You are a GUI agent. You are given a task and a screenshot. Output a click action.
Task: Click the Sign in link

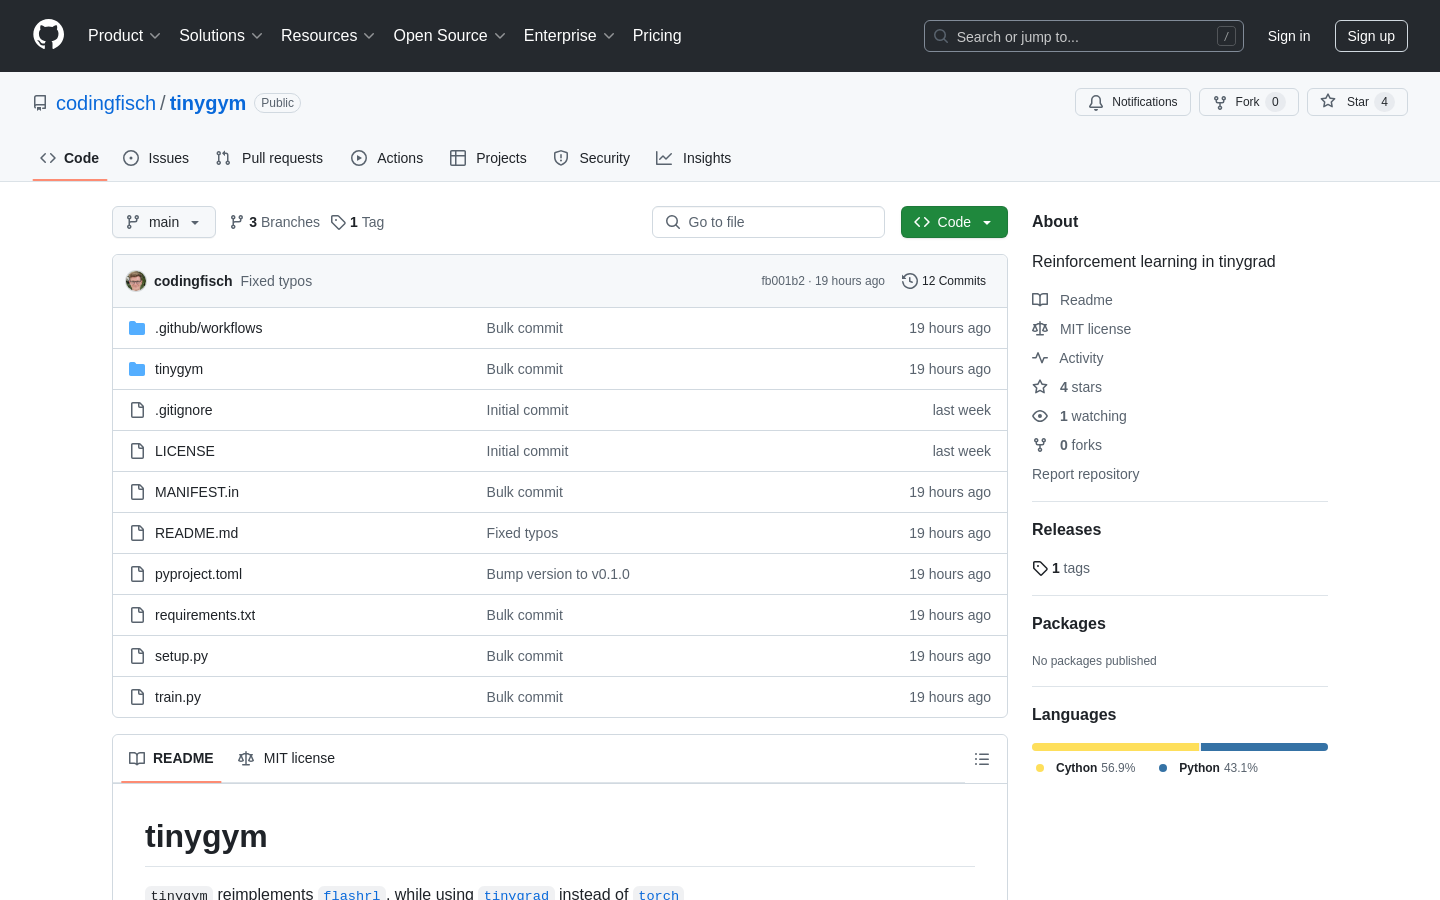click(1289, 36)
